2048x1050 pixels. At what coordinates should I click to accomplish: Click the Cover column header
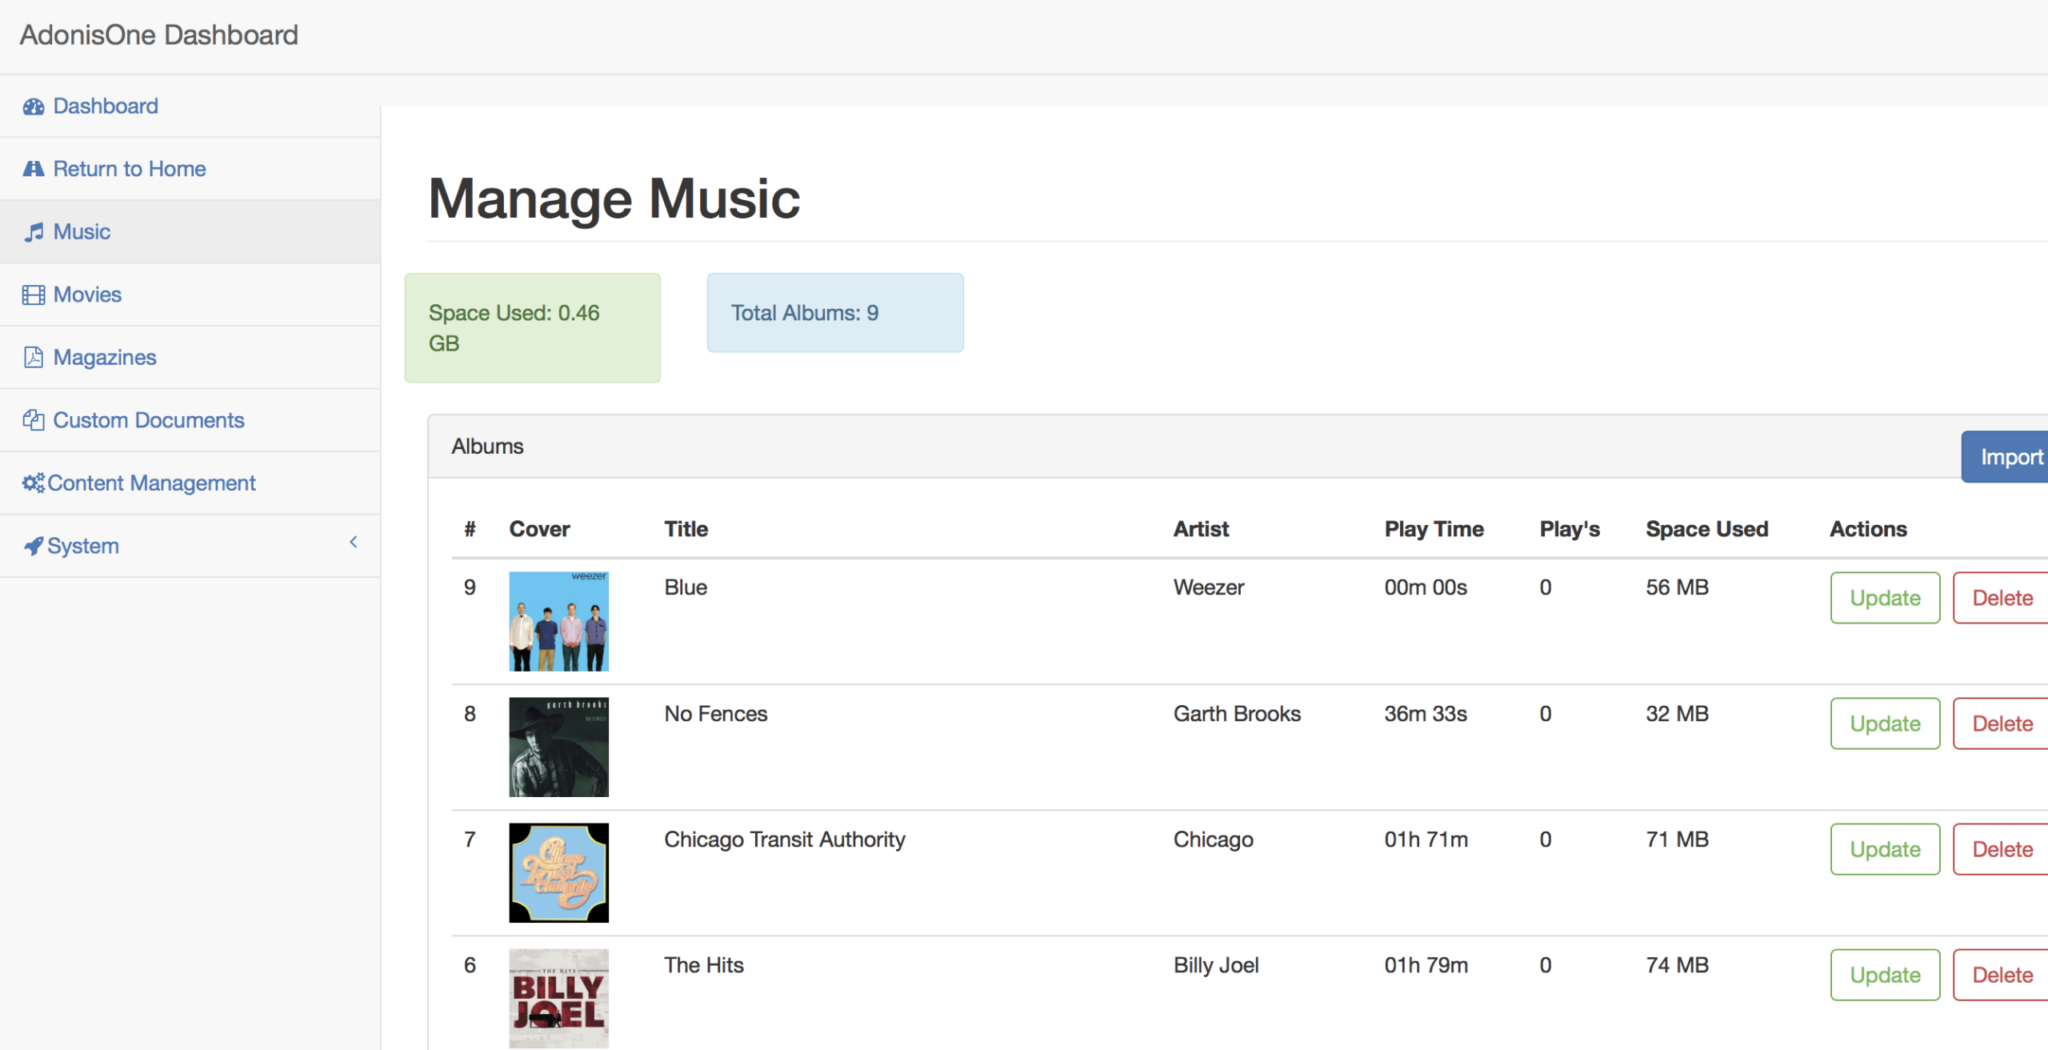tap(540, 529)
